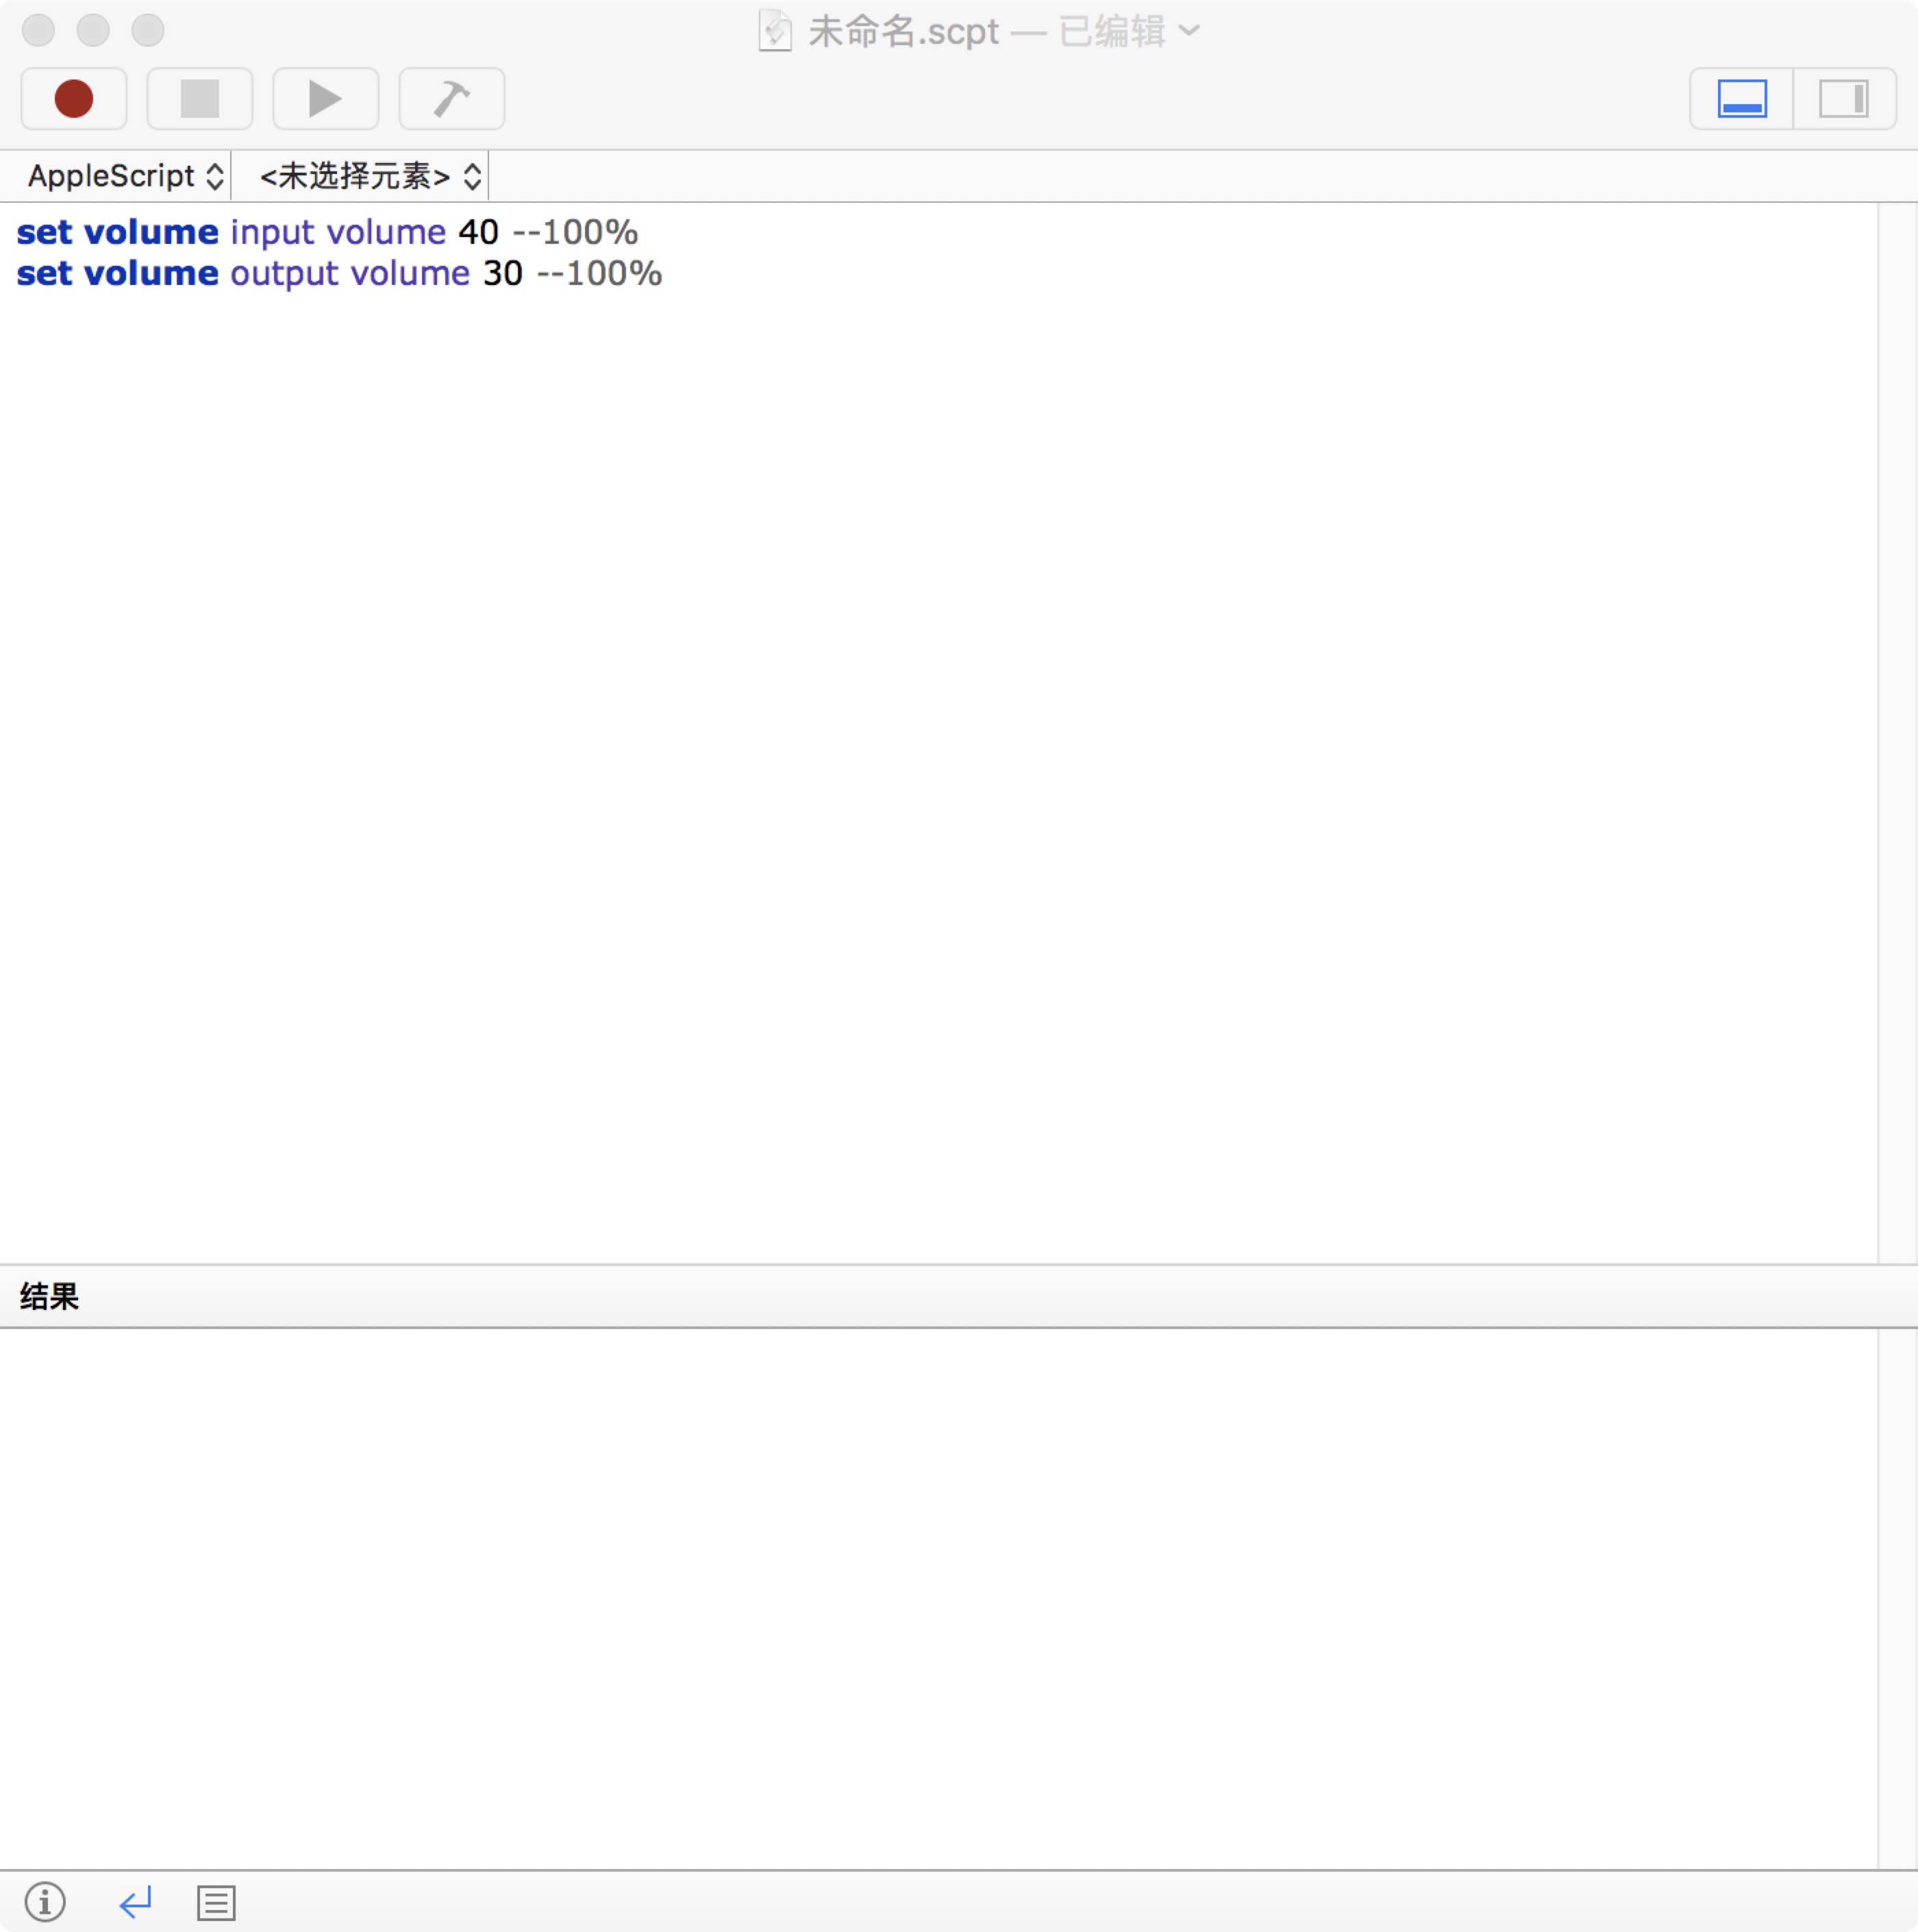The height and width of the screenshot is (1932, 1918).
Task: Minimize the Script Editor window
Action: point(93,30)
